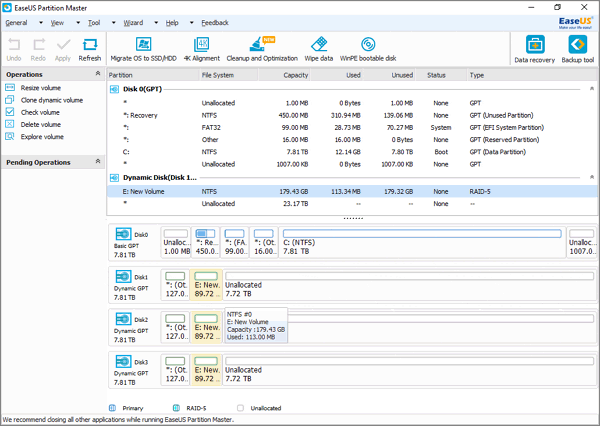
Task: Open the Tool menu
Action: click(94, 23)
